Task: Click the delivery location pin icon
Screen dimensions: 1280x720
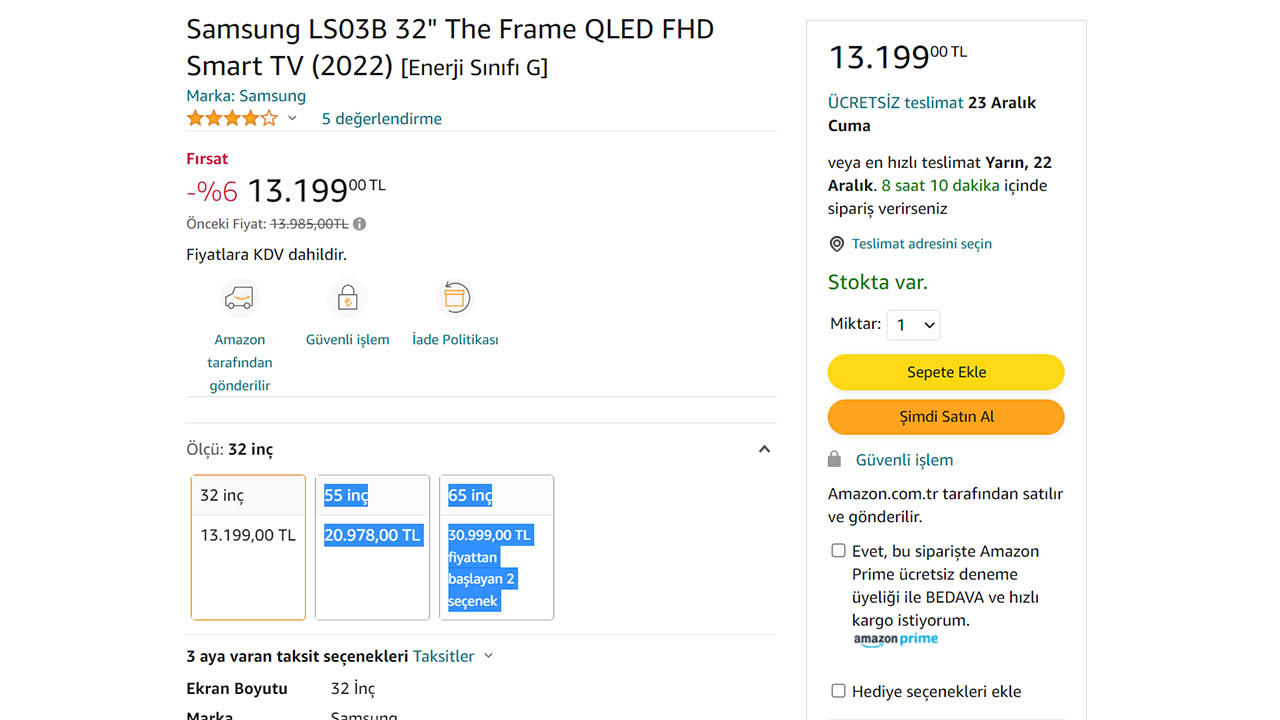Action: (836, 243)
